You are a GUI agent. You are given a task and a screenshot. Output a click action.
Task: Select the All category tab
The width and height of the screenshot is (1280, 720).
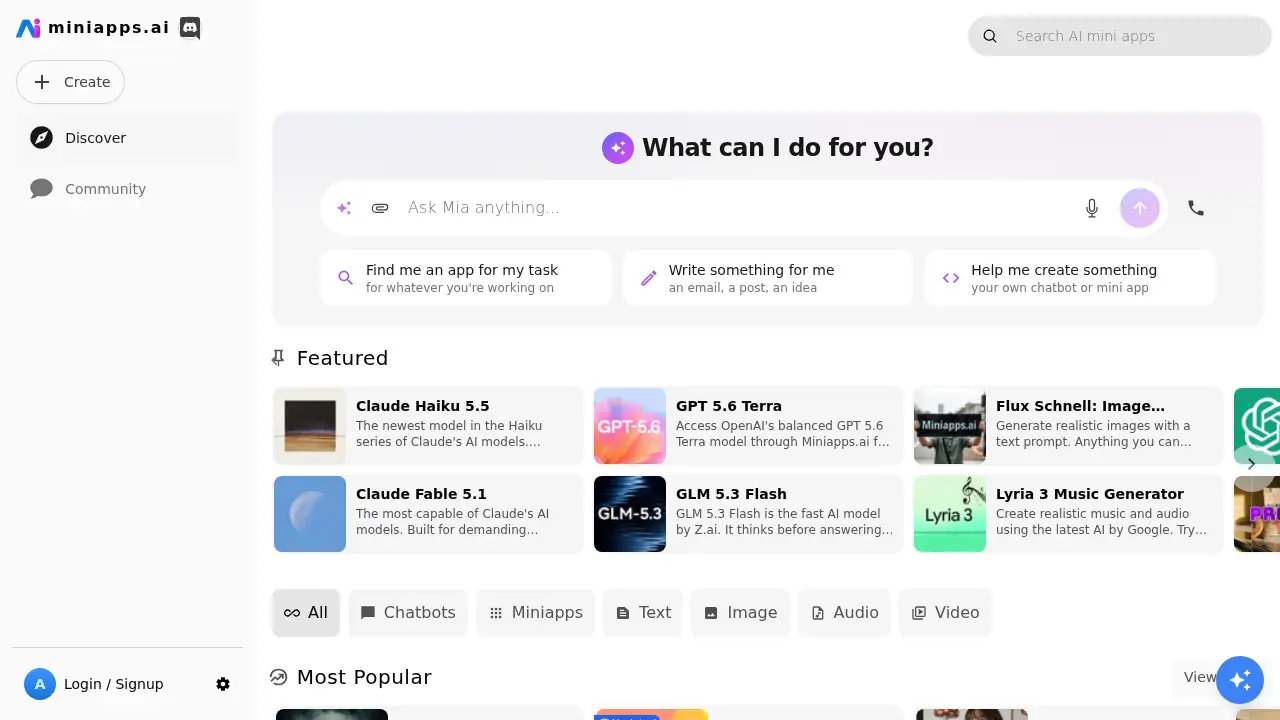[306, 613]
